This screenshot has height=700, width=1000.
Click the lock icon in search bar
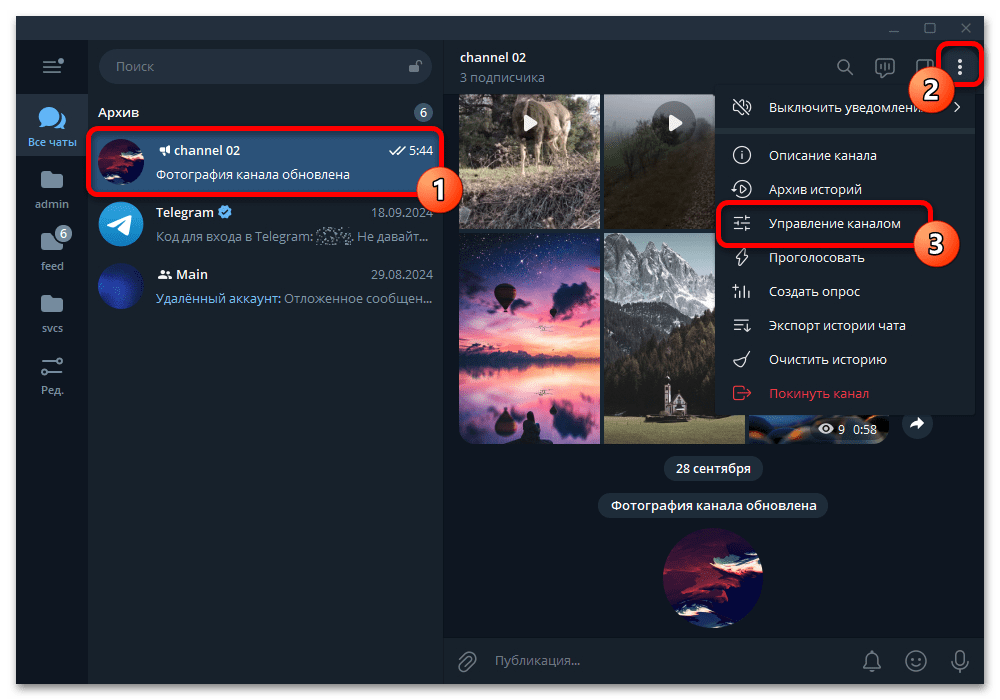pos(415,66)
